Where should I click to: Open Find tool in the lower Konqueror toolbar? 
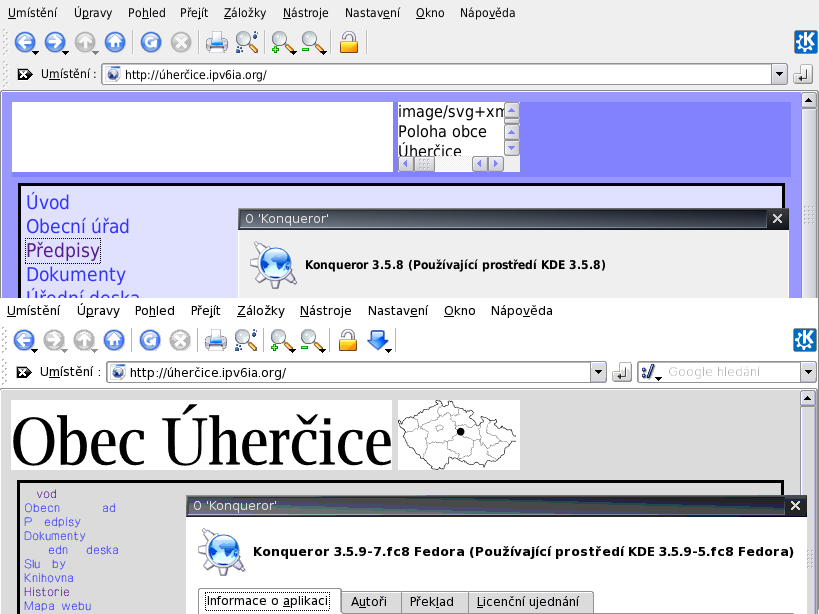(x=246, y=340)
